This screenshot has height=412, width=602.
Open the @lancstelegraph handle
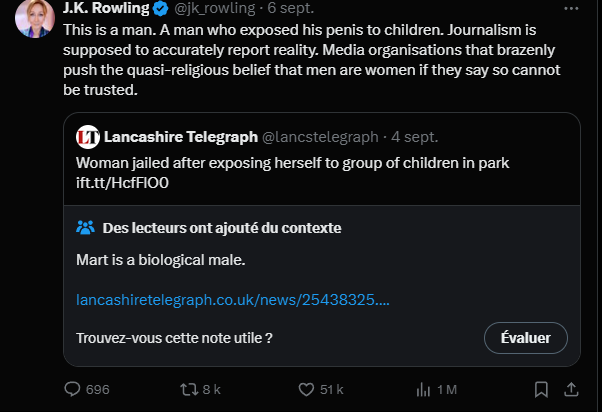(x=320, y=136)
